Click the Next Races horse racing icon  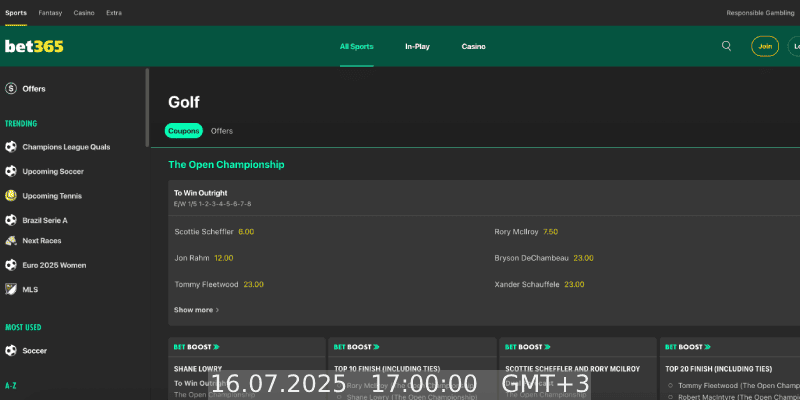11,241
